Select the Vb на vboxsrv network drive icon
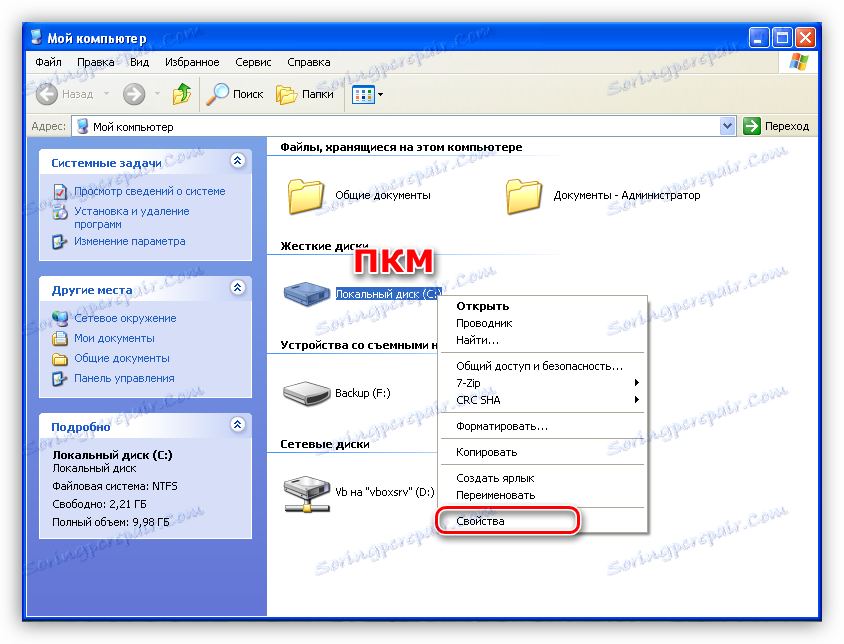Screen dimensions: 844x644 307,493
